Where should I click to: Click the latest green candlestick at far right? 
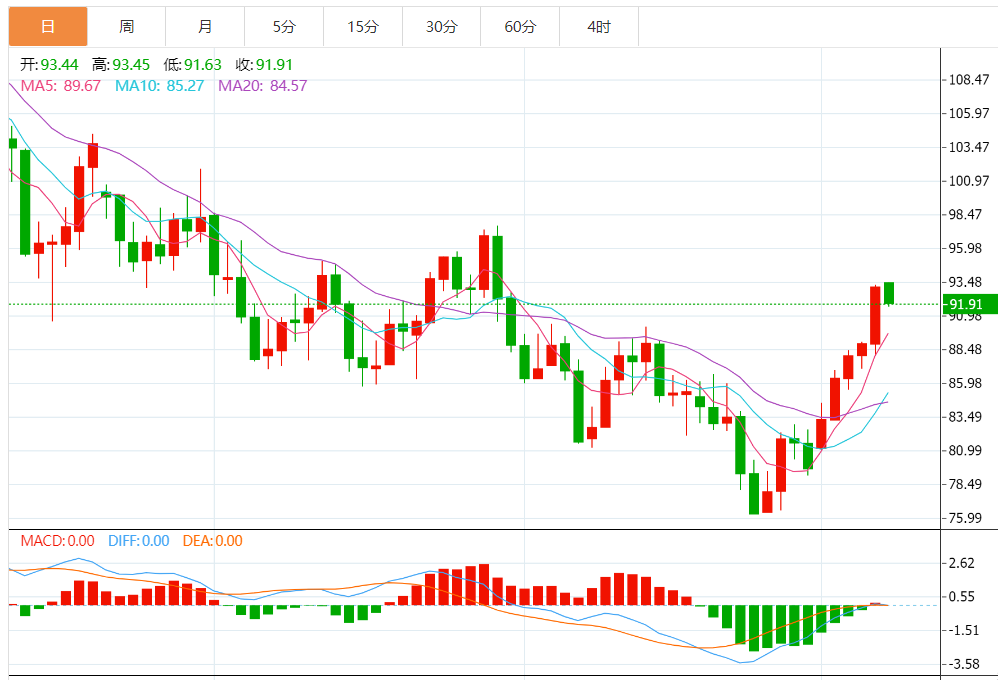(x=889, y=294)
